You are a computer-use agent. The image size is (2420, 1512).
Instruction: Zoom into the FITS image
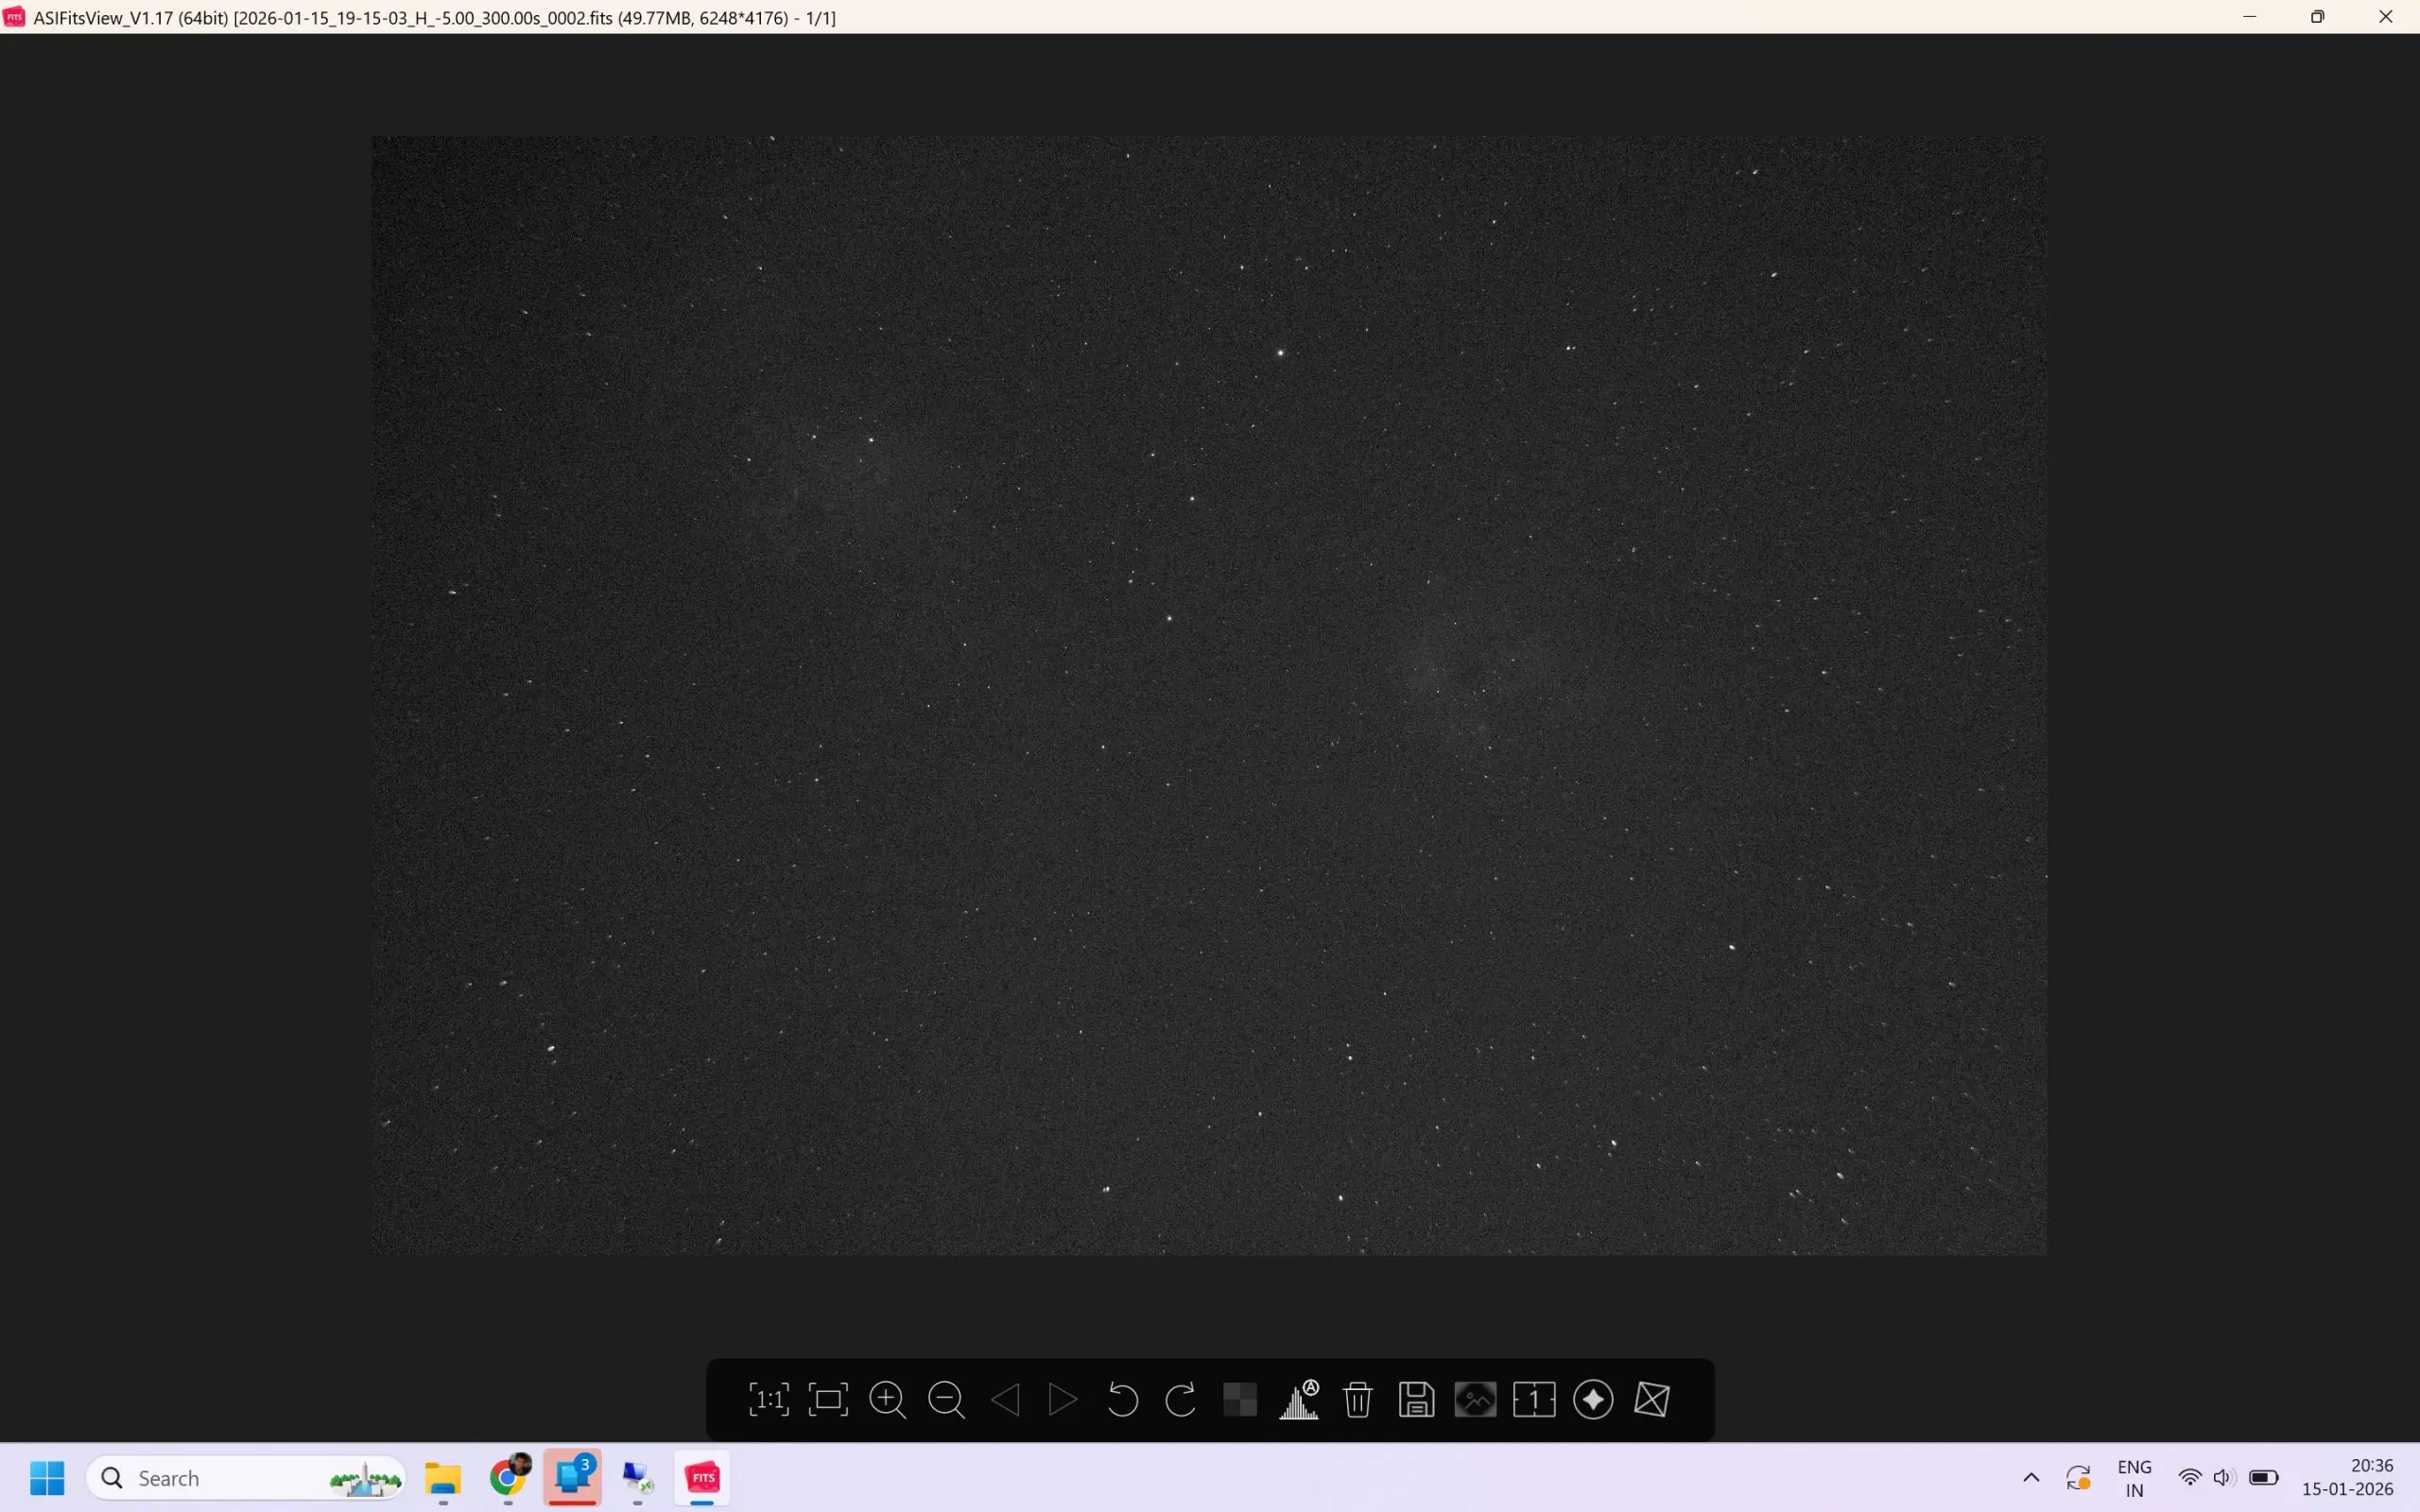pyautogui.click(x=888, y=1400)
